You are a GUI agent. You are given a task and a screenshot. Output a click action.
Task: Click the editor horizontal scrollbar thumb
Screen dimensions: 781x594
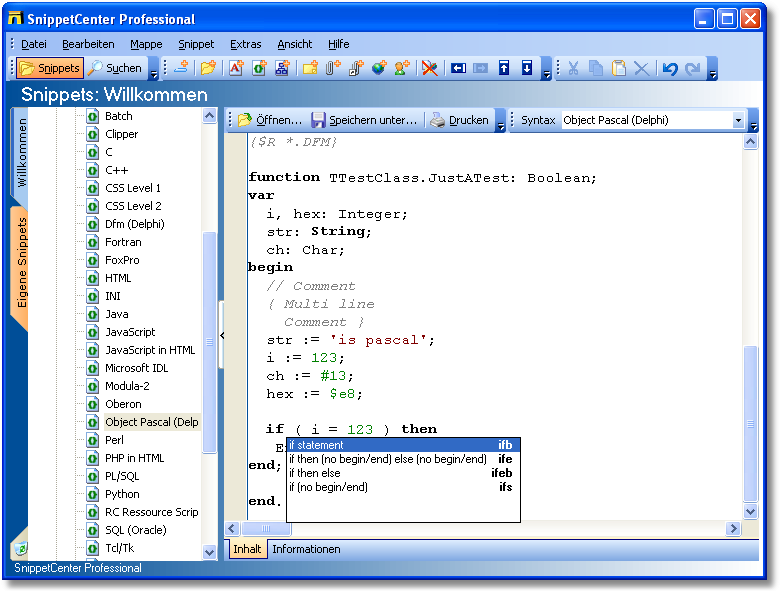[266, 529]
